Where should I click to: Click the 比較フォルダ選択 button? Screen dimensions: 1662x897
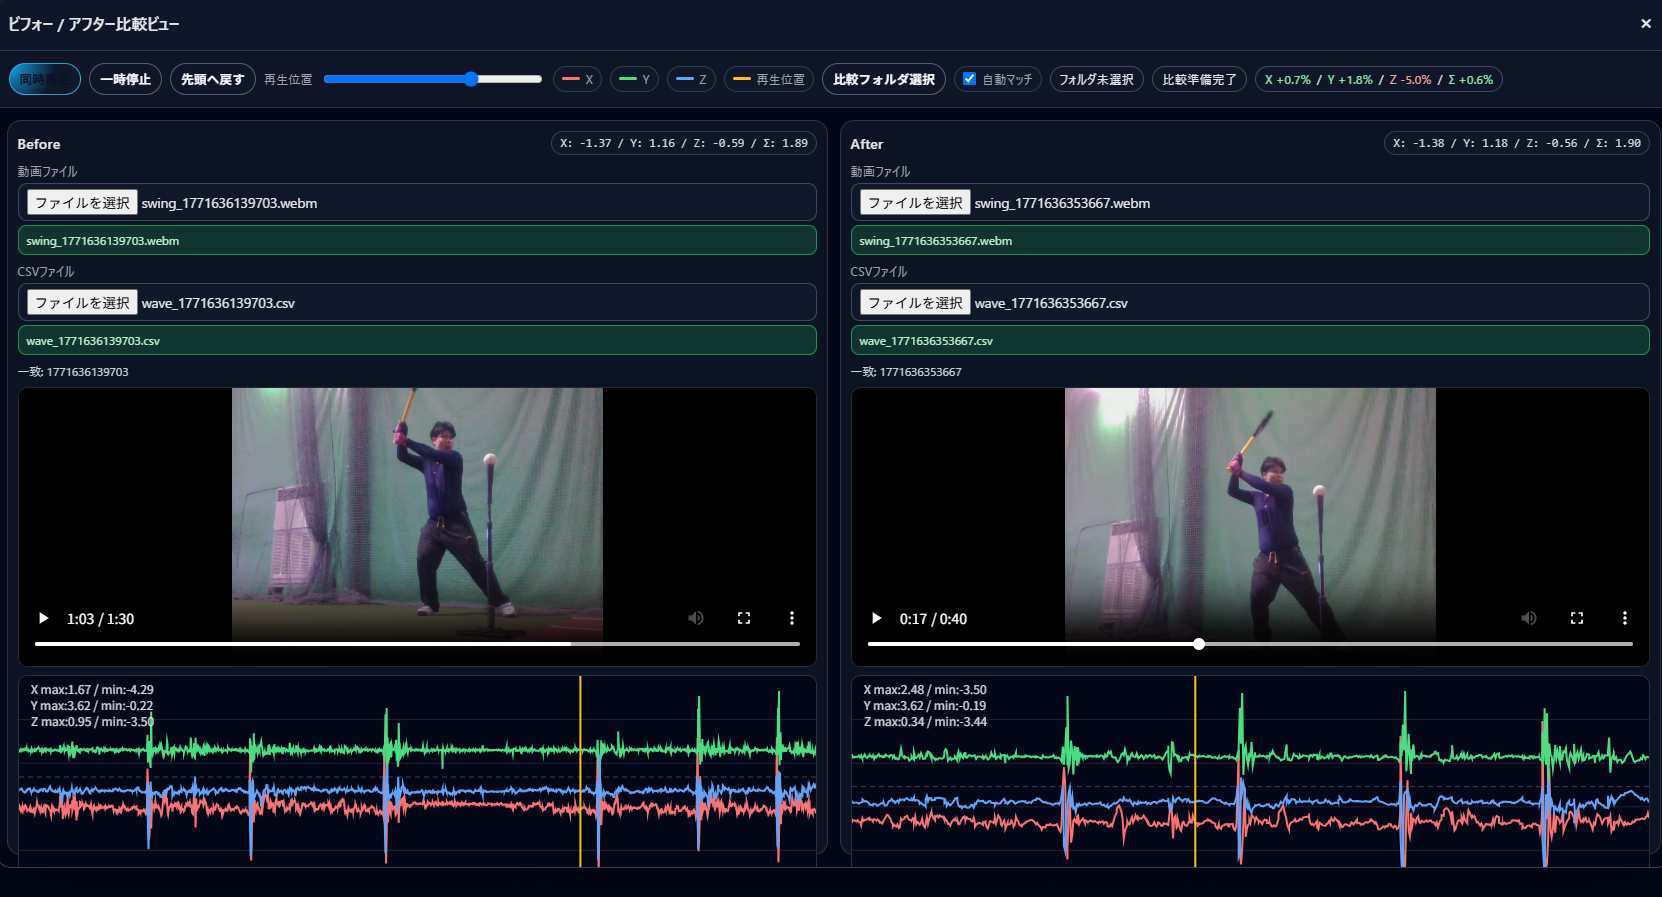[x=883, y=79]
